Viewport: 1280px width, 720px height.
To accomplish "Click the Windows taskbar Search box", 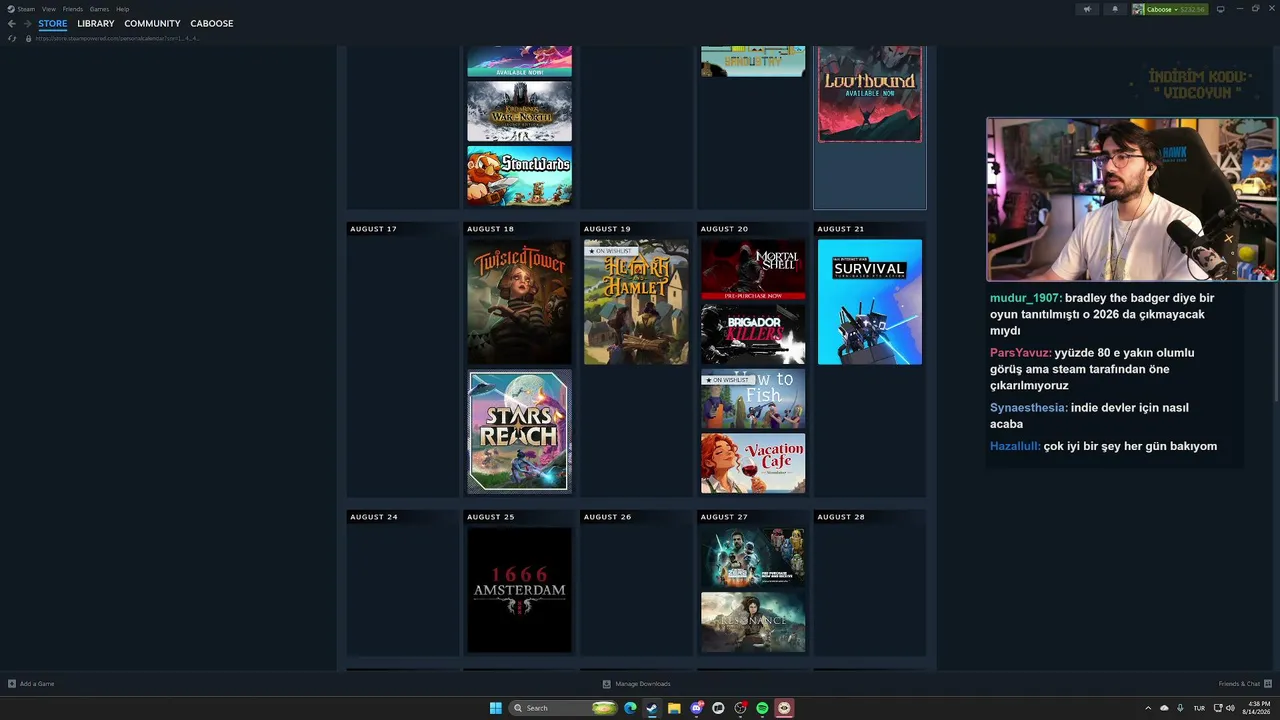I will coord(564,708).
